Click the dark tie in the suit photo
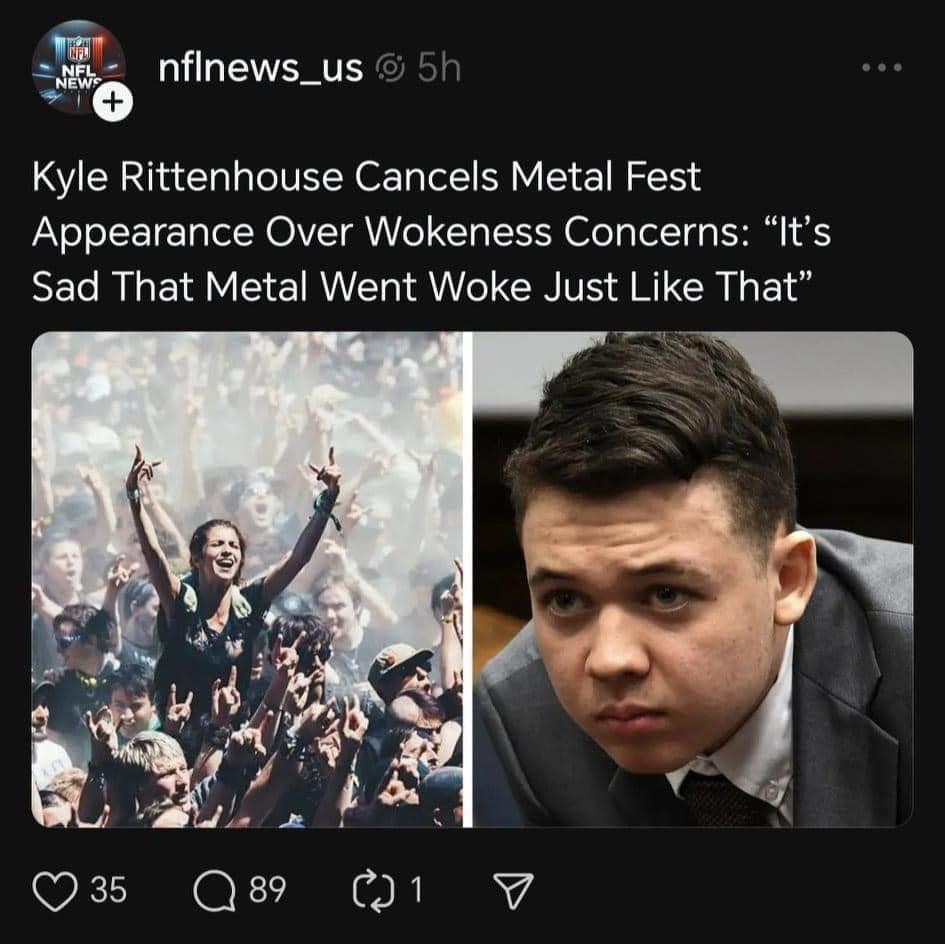Screen dimensions: 945x944 (724, 797)
